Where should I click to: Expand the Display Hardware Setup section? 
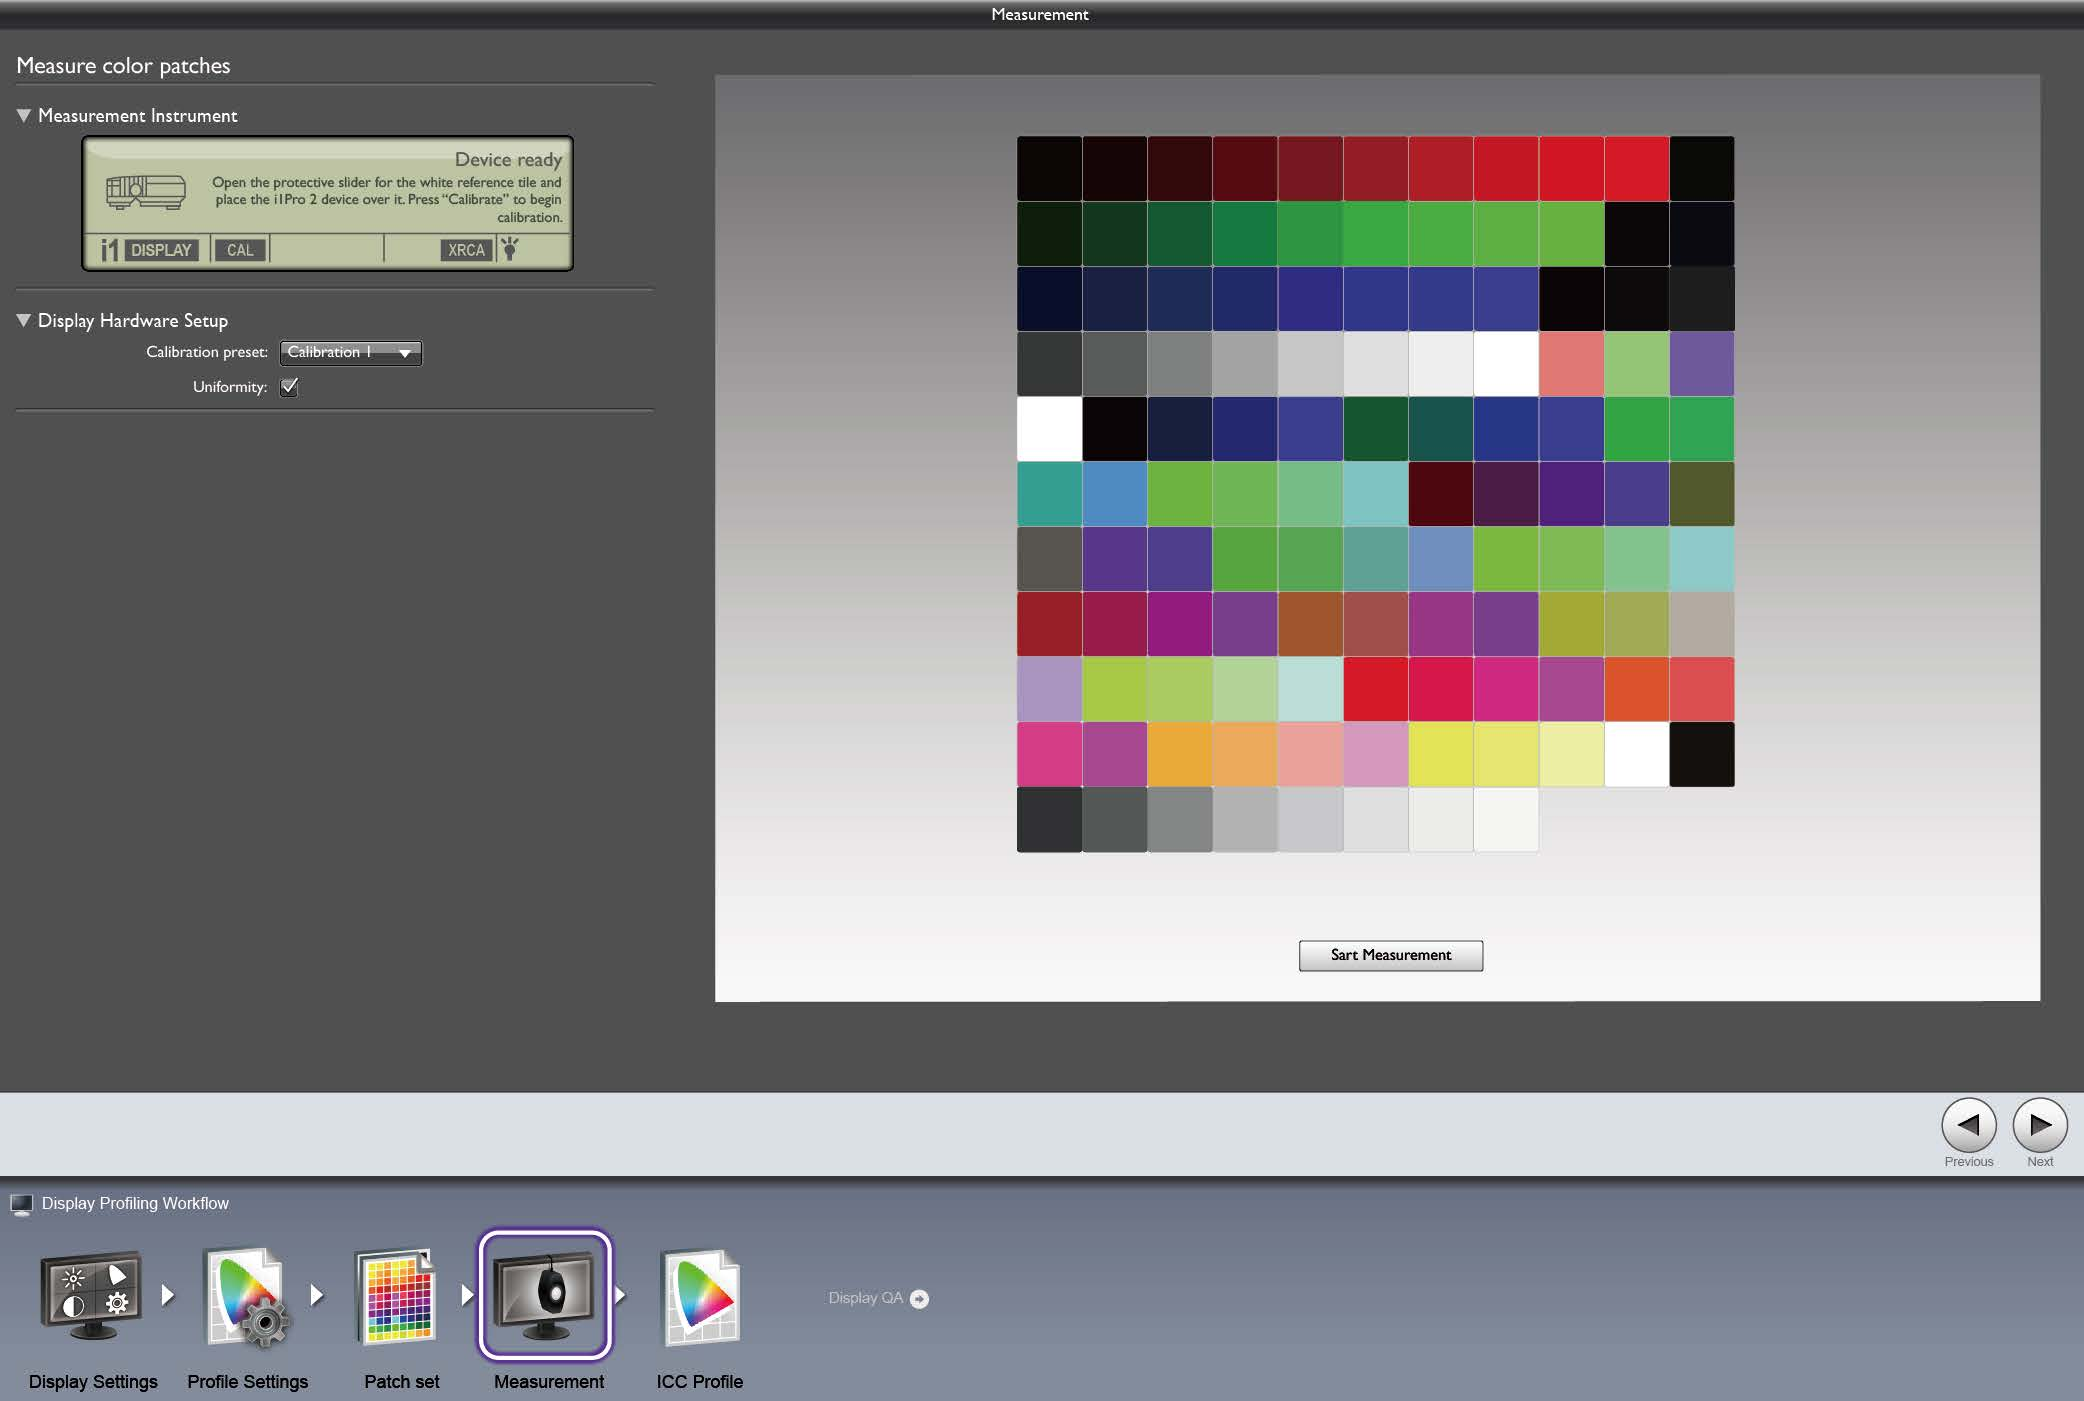23,321
